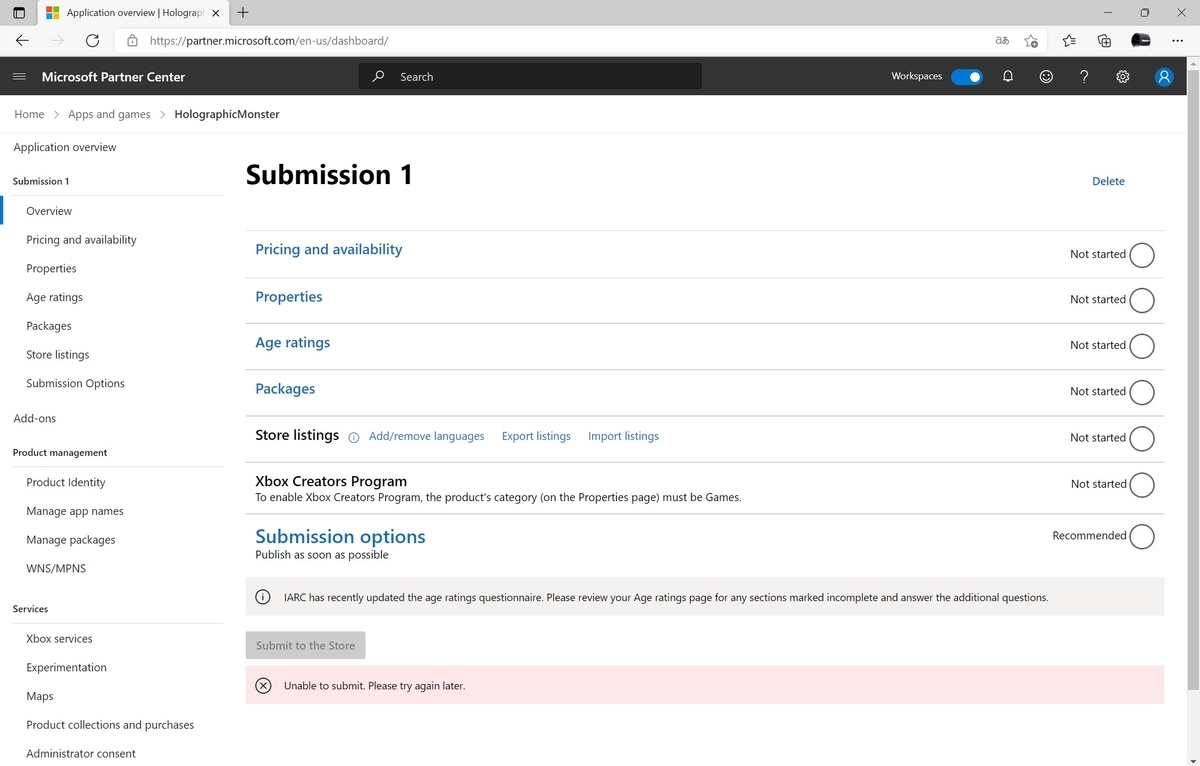The image size is (1200, 766).
Task: Click Age ratings status circle
Action: [1142, 346]
